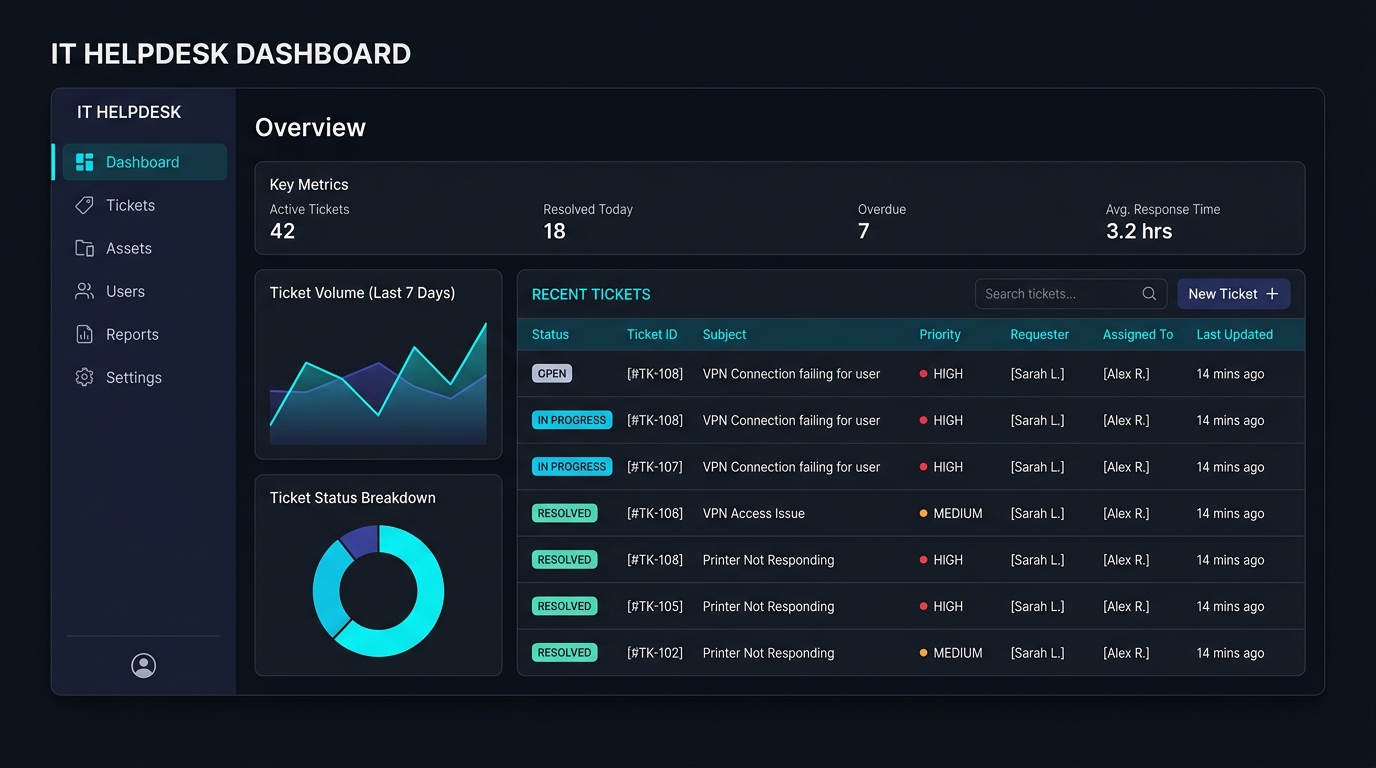
Task: Sort by the Requester column header
Action: click(1040, 335)
